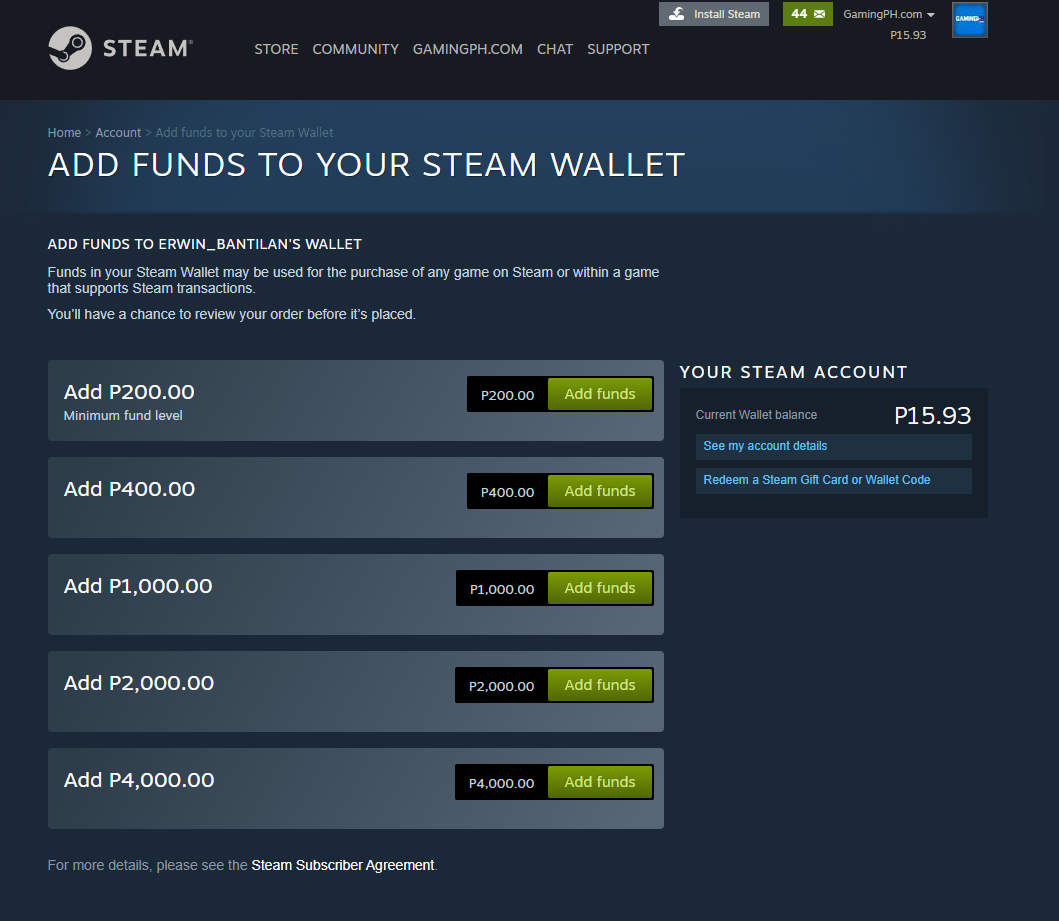The width and height of the screenshot is (1059, 921).
Task: Go to the CHAT section
Action: tap(555, 49)
